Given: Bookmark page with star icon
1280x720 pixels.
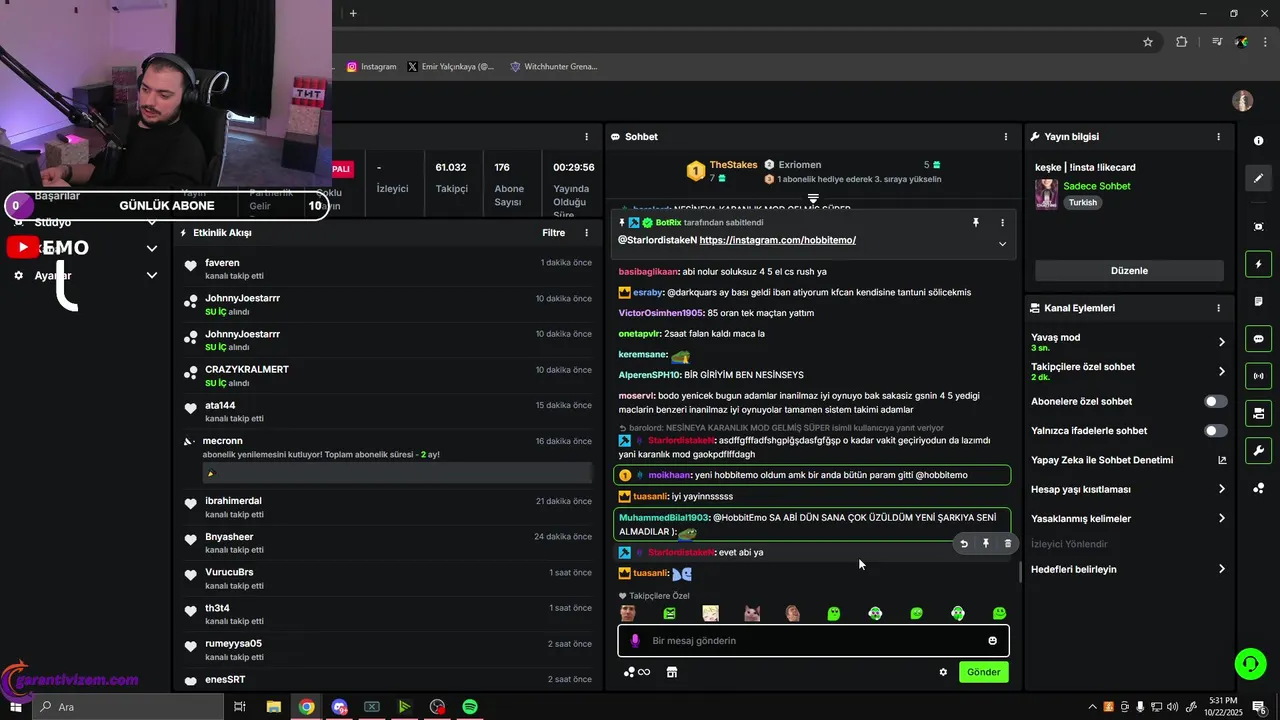Looking at the screenshot, I should coord(1148,42).
